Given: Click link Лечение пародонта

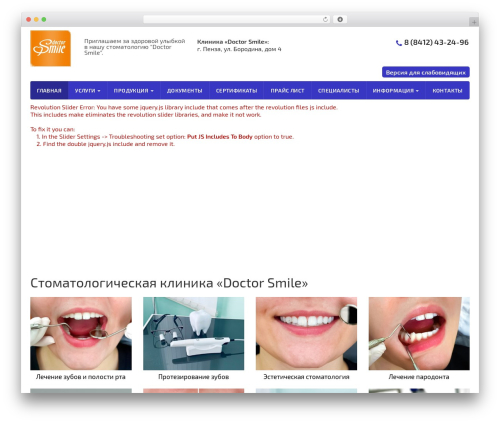Looking at the screenshot, I should point(419,377).
